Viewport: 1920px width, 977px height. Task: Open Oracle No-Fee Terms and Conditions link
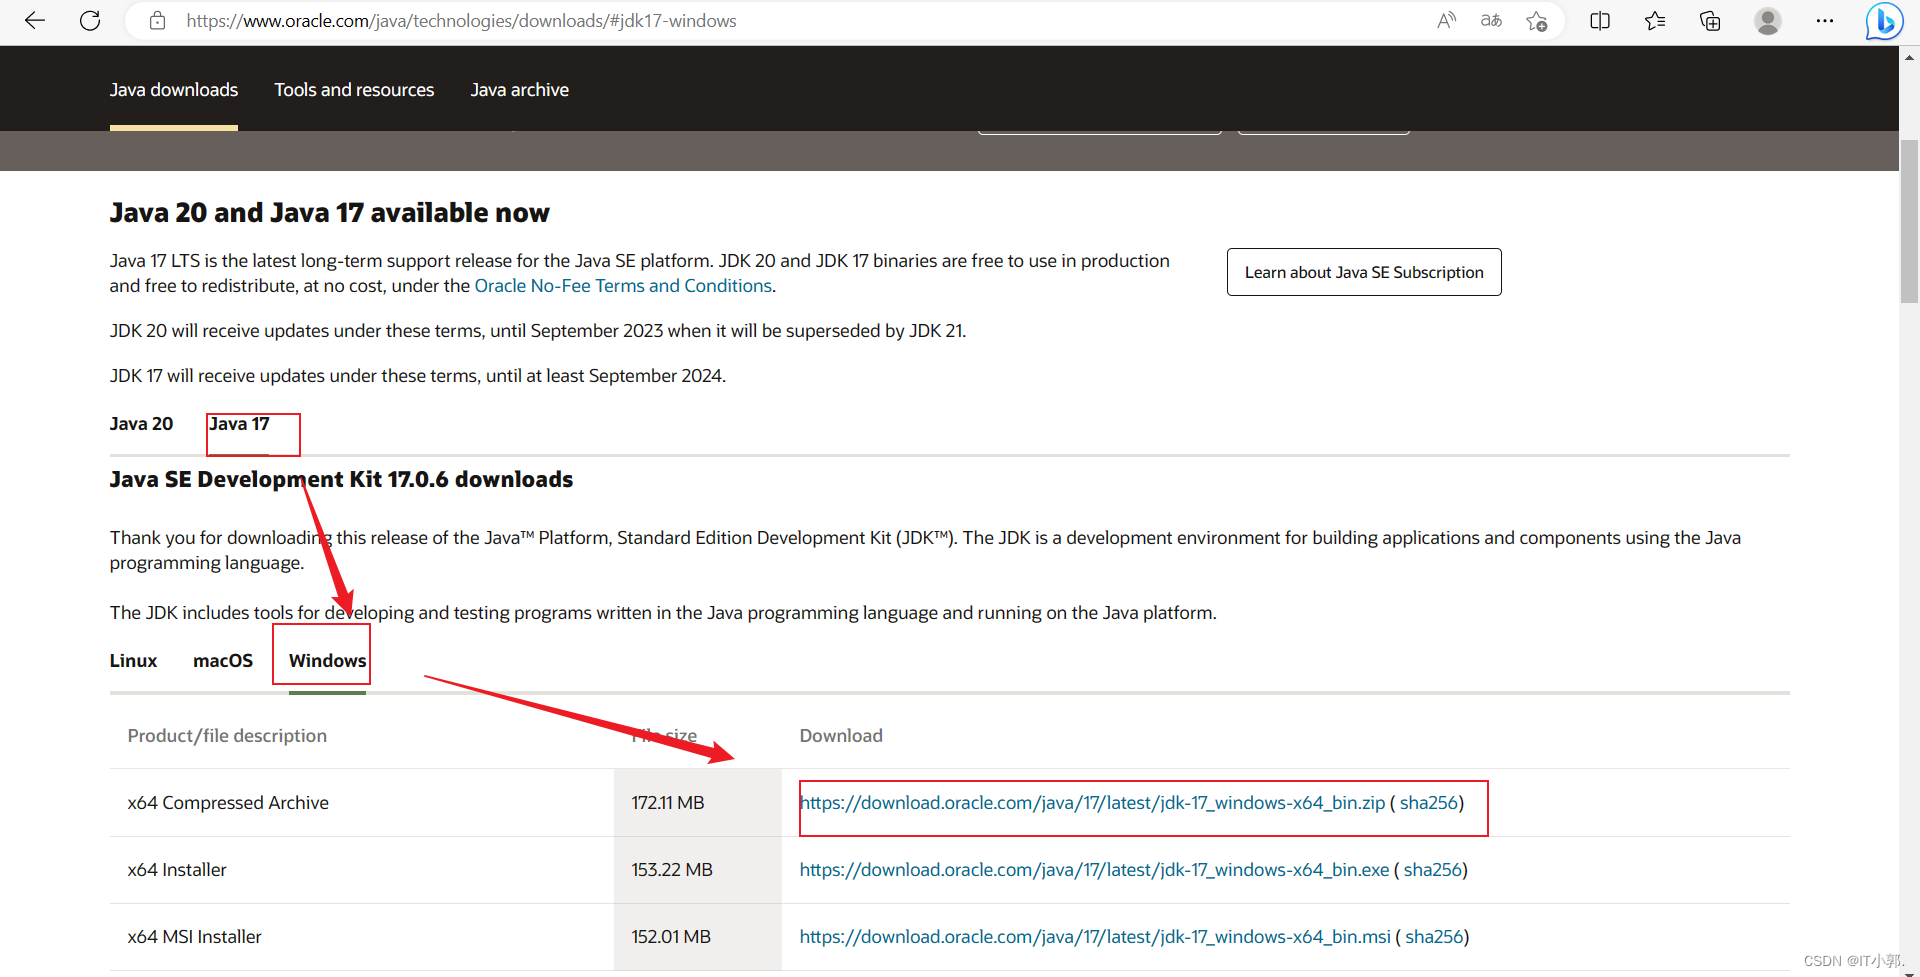point(623,286)
